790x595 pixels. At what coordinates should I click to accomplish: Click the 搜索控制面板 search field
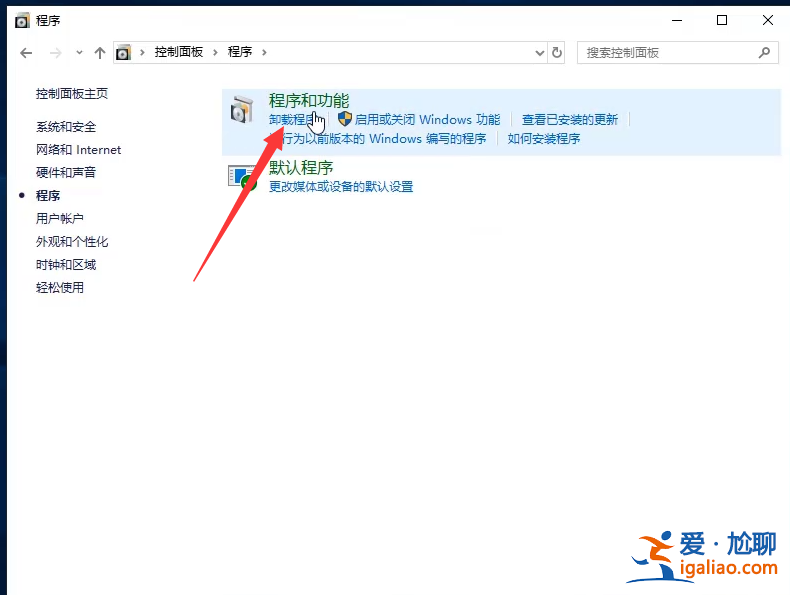[x=677, y=52]
